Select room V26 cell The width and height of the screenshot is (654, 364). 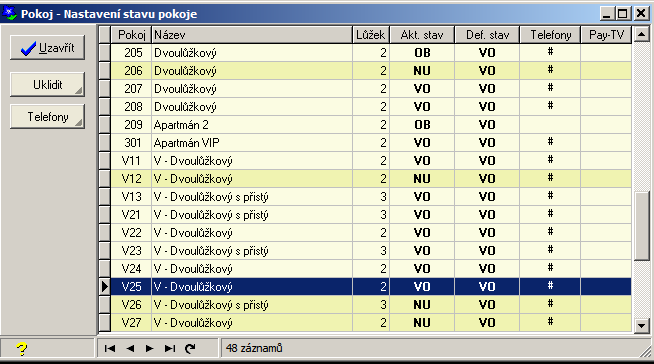(131, 305)
